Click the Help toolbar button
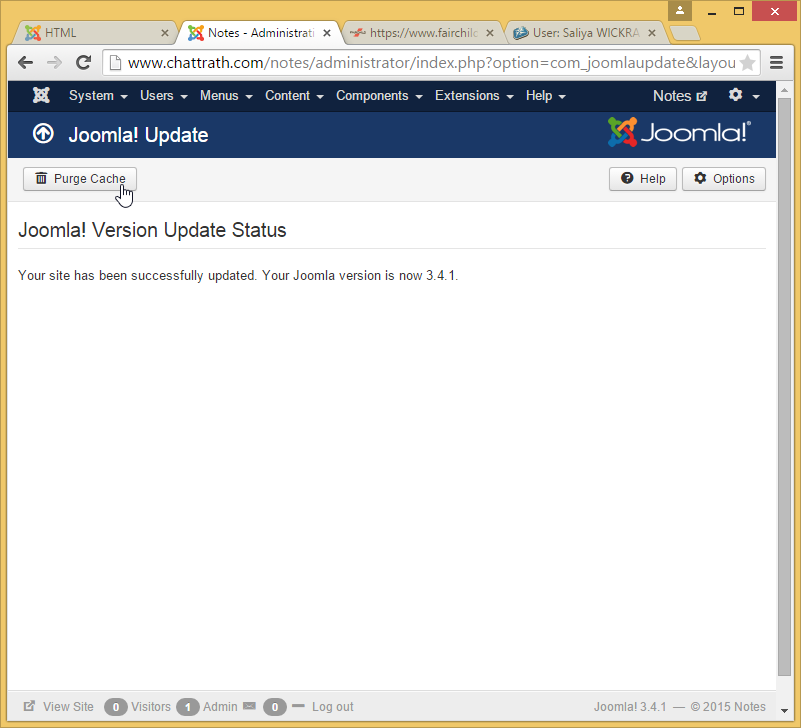 click(642, 179)
